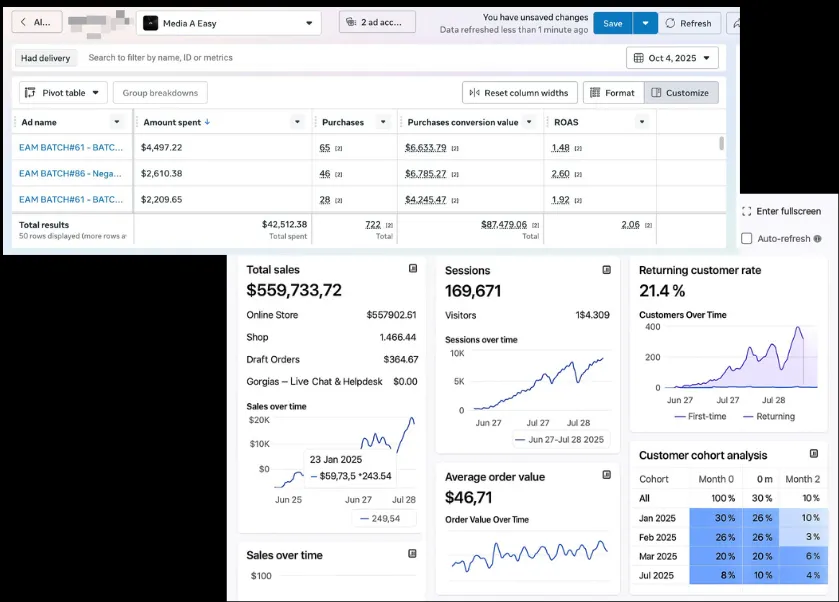Open the Pivot table dropdown
Screen dimensions: 839x602
click(63, 93)
